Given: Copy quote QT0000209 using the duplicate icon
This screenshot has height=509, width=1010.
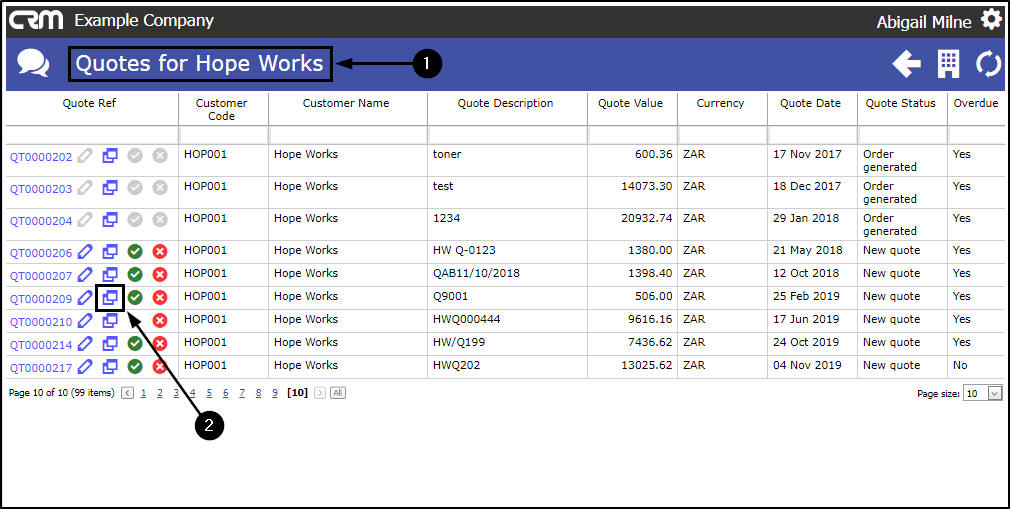Looking at the screenshot, I should tap(110, 298).
